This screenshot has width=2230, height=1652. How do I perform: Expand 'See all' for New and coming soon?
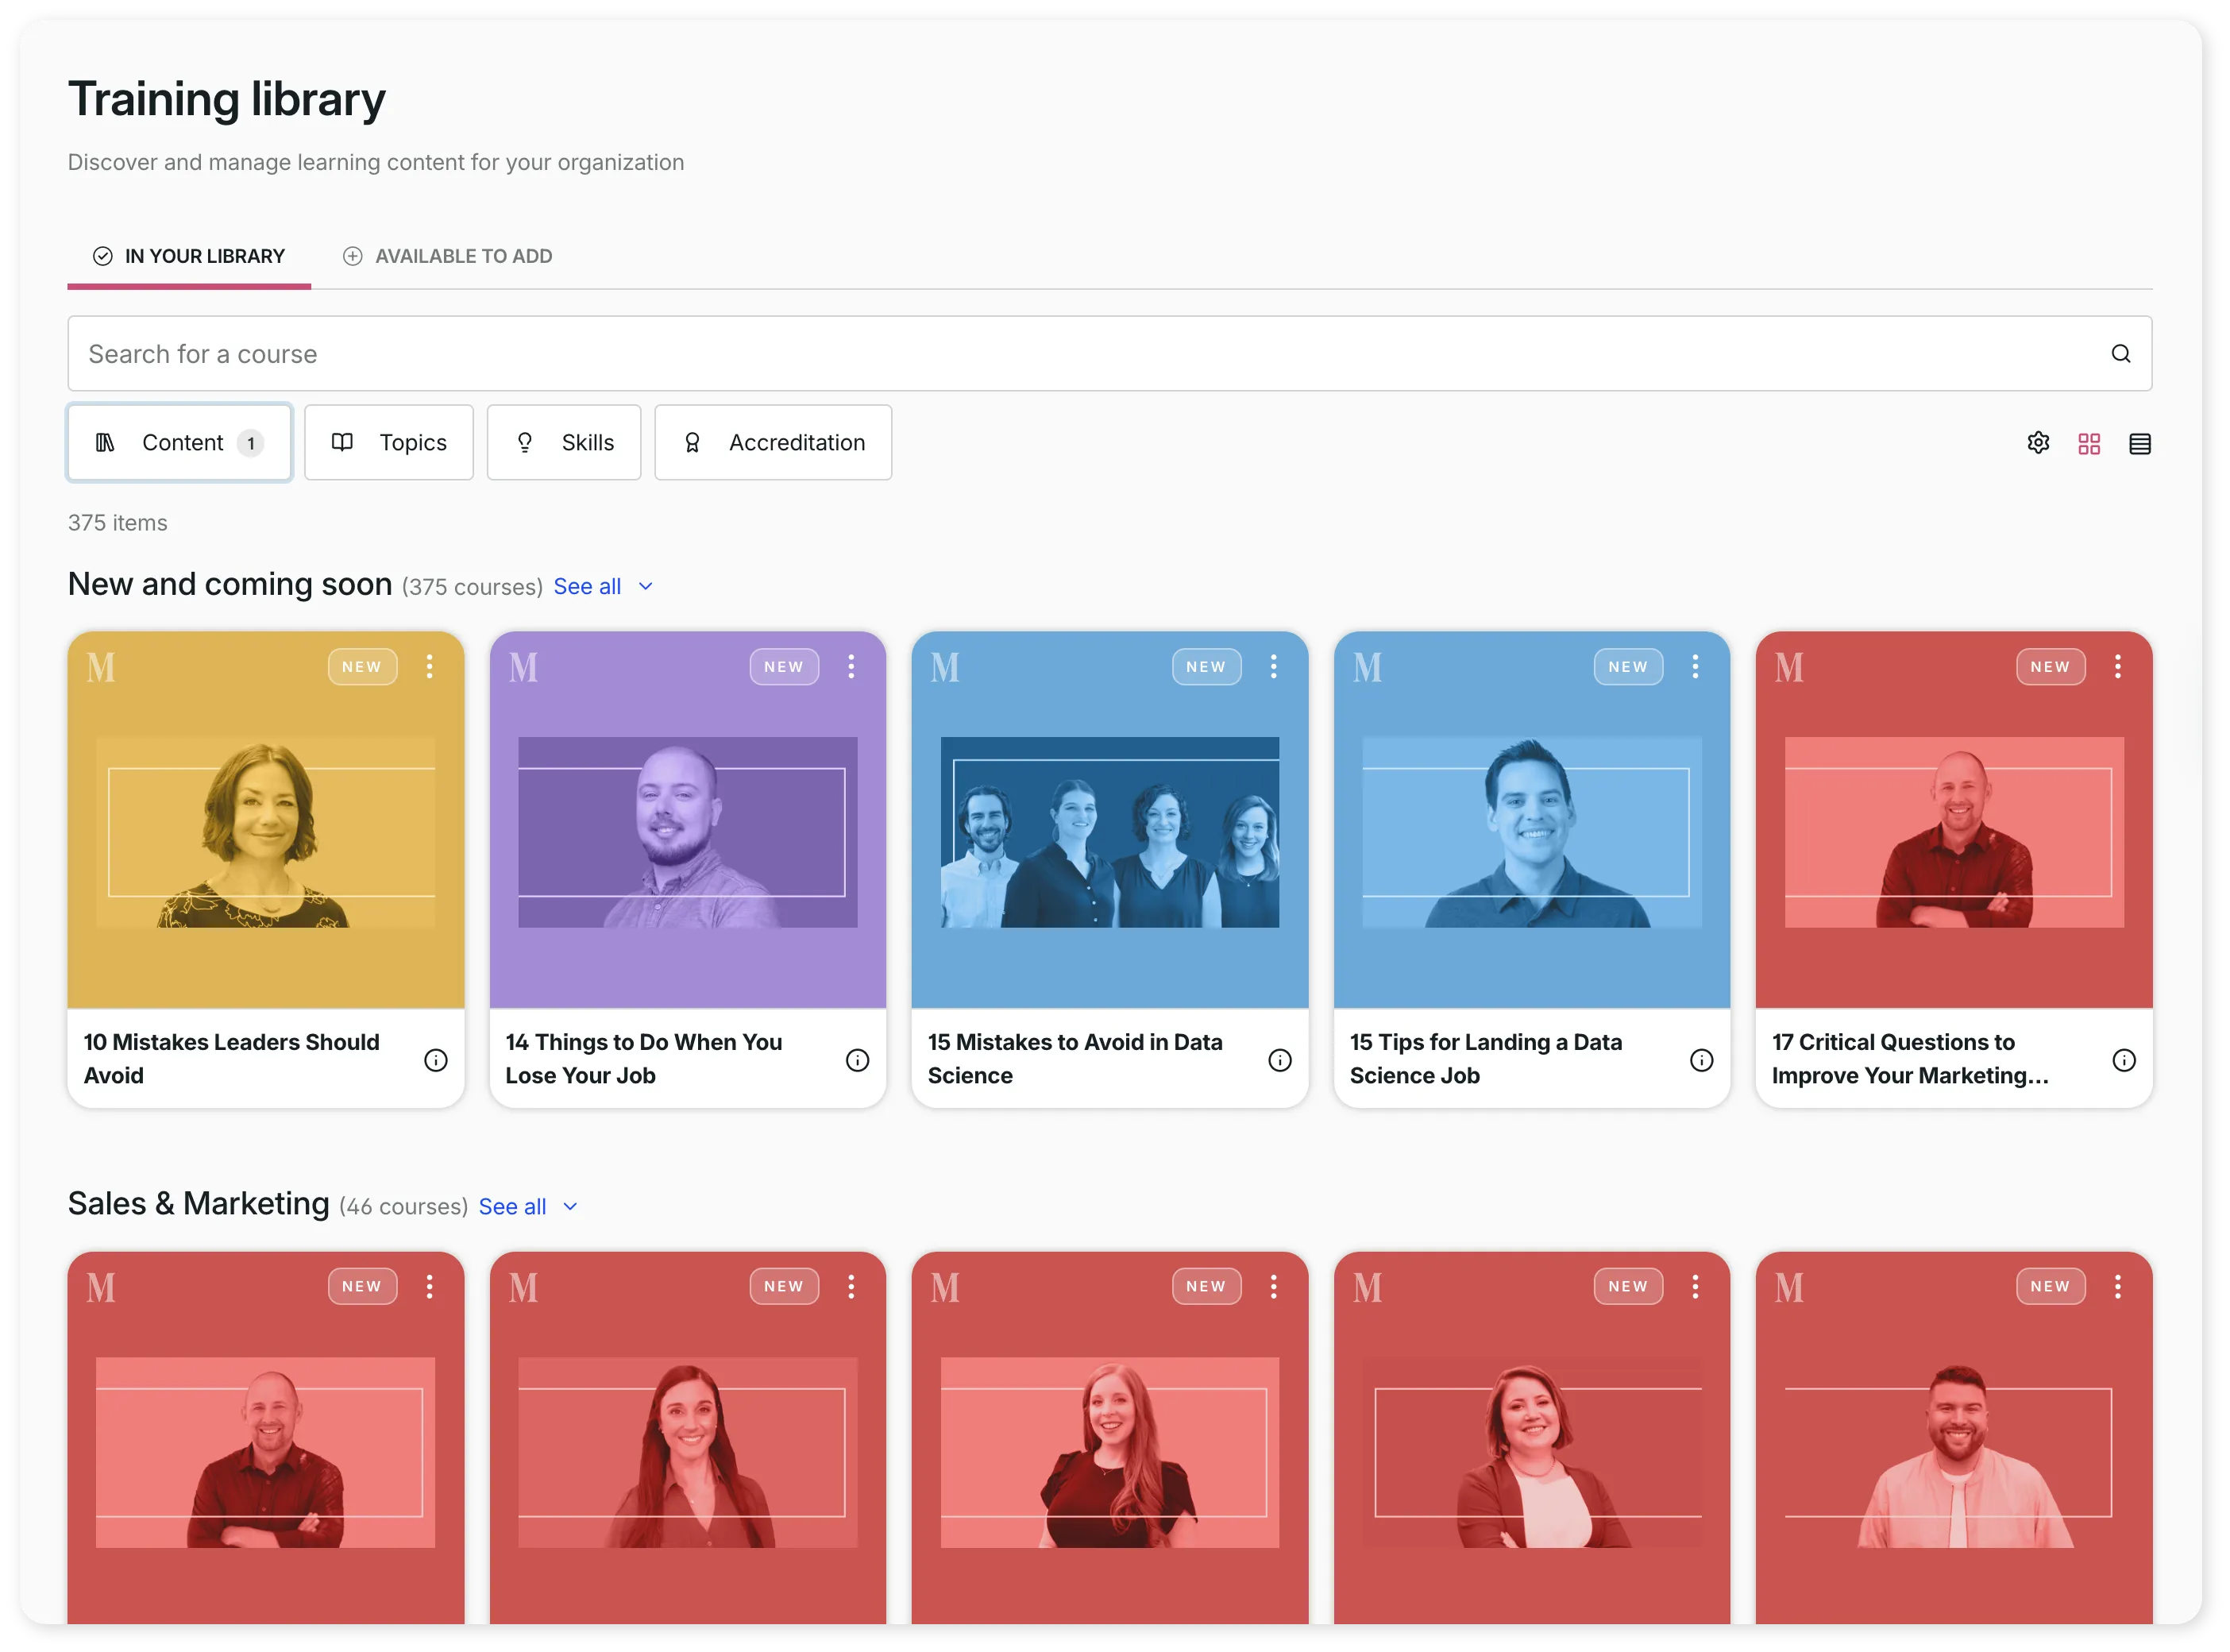point(588,586)
